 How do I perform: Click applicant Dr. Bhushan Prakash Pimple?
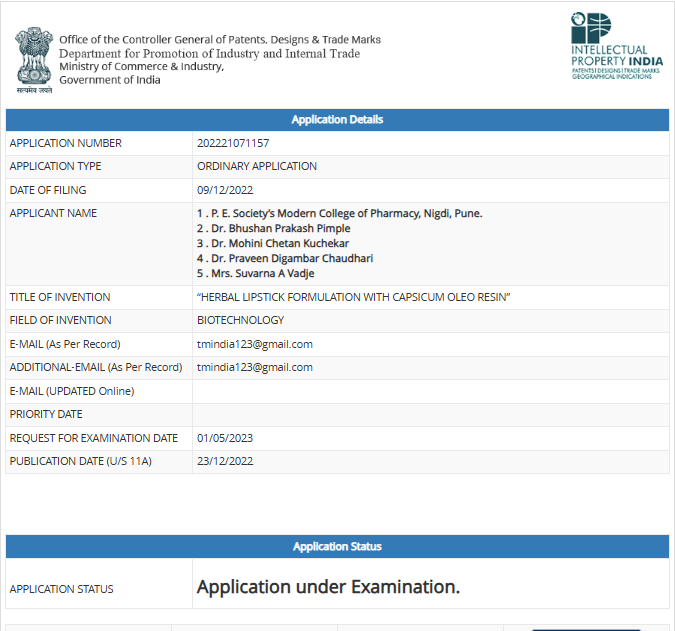point(274,228)
